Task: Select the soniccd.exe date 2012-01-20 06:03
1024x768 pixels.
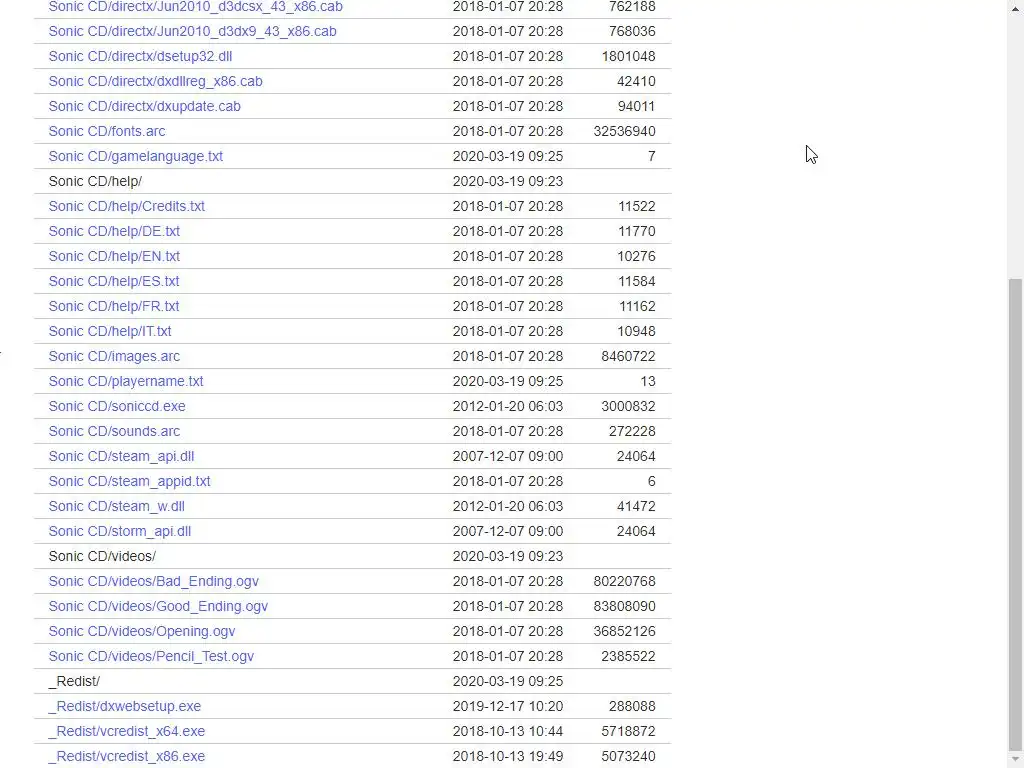Action: pos(507,406)
